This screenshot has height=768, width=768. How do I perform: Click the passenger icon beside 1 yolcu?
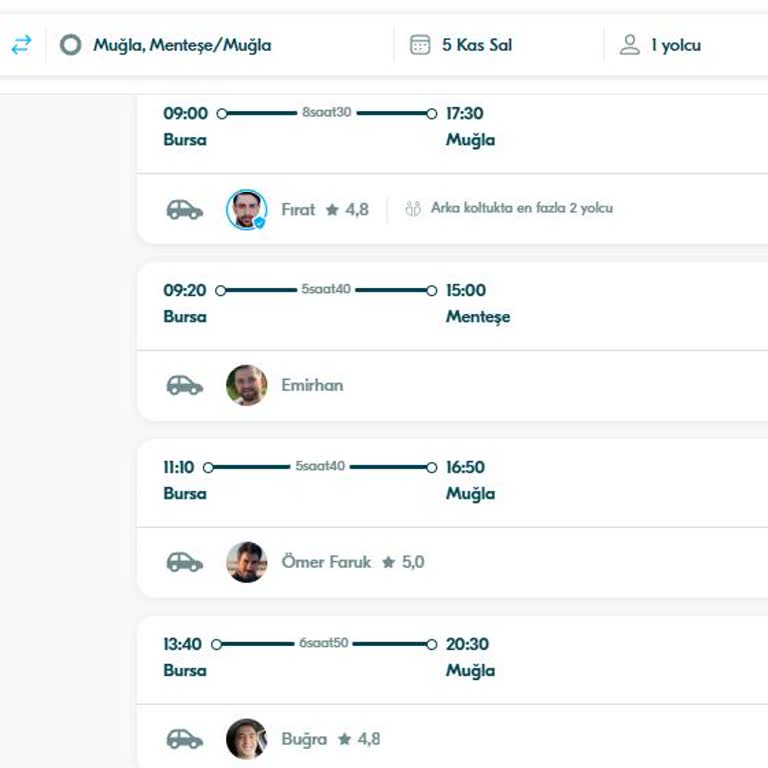(x=629, y=45)
